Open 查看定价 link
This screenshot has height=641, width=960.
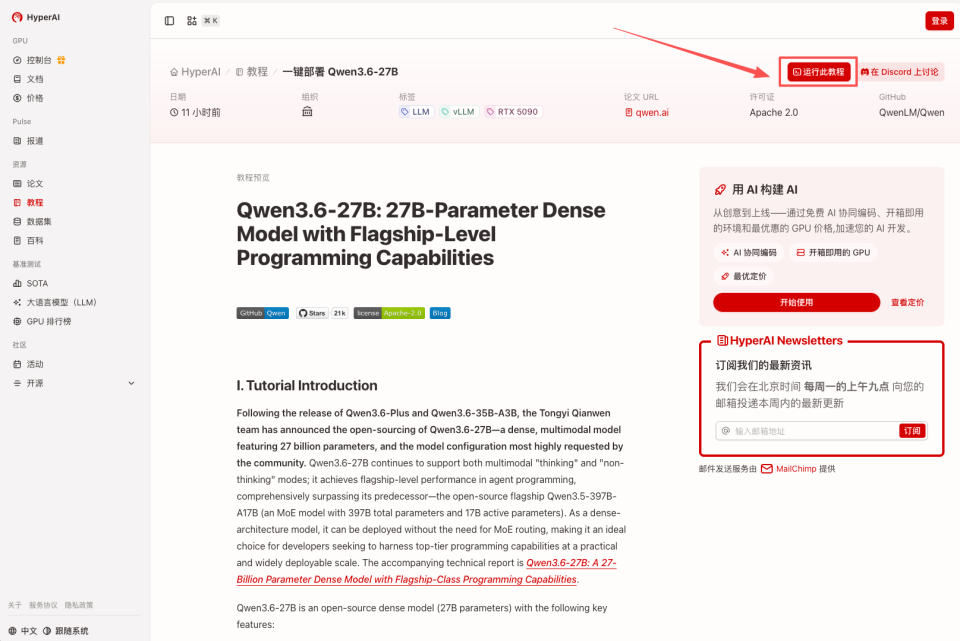pos(907,302)
